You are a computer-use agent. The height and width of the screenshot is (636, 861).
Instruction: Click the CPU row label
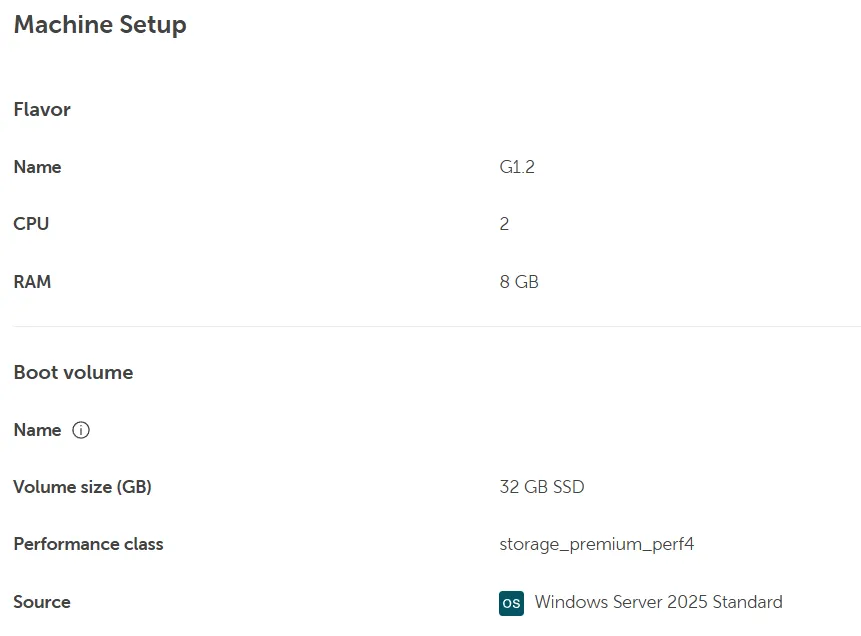click(x=31, y=224)
